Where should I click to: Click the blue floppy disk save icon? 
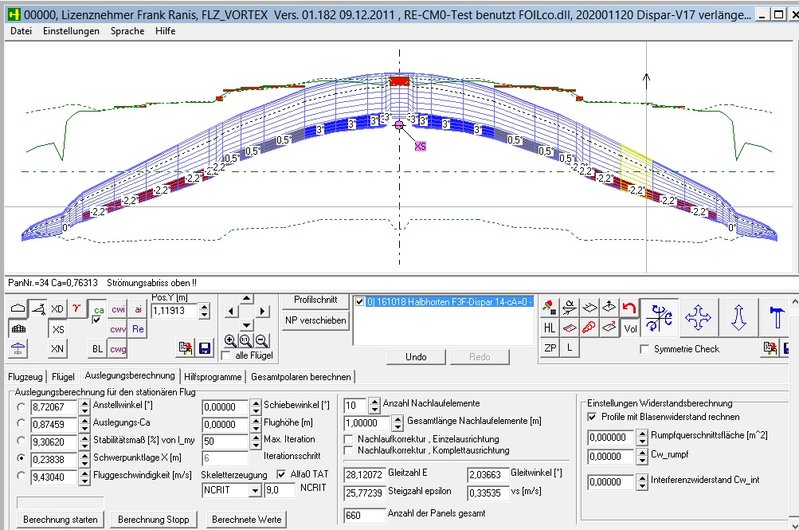coord(204,347)
